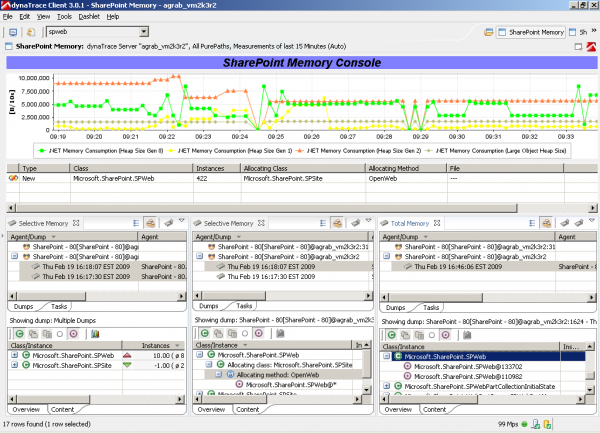
Task: Sort table by Instances column
Action: (216, 168)
